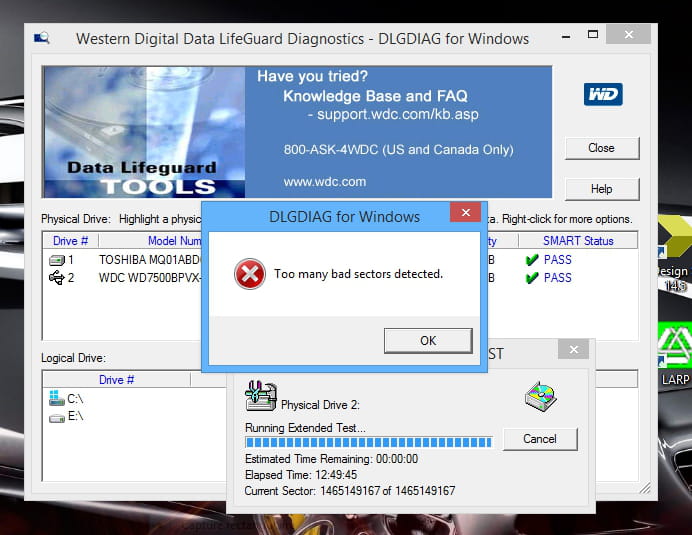Screen dimensions: 692x535
Task: Click the Data Lifeguard Tools banner image
Action: coord(144,132)
